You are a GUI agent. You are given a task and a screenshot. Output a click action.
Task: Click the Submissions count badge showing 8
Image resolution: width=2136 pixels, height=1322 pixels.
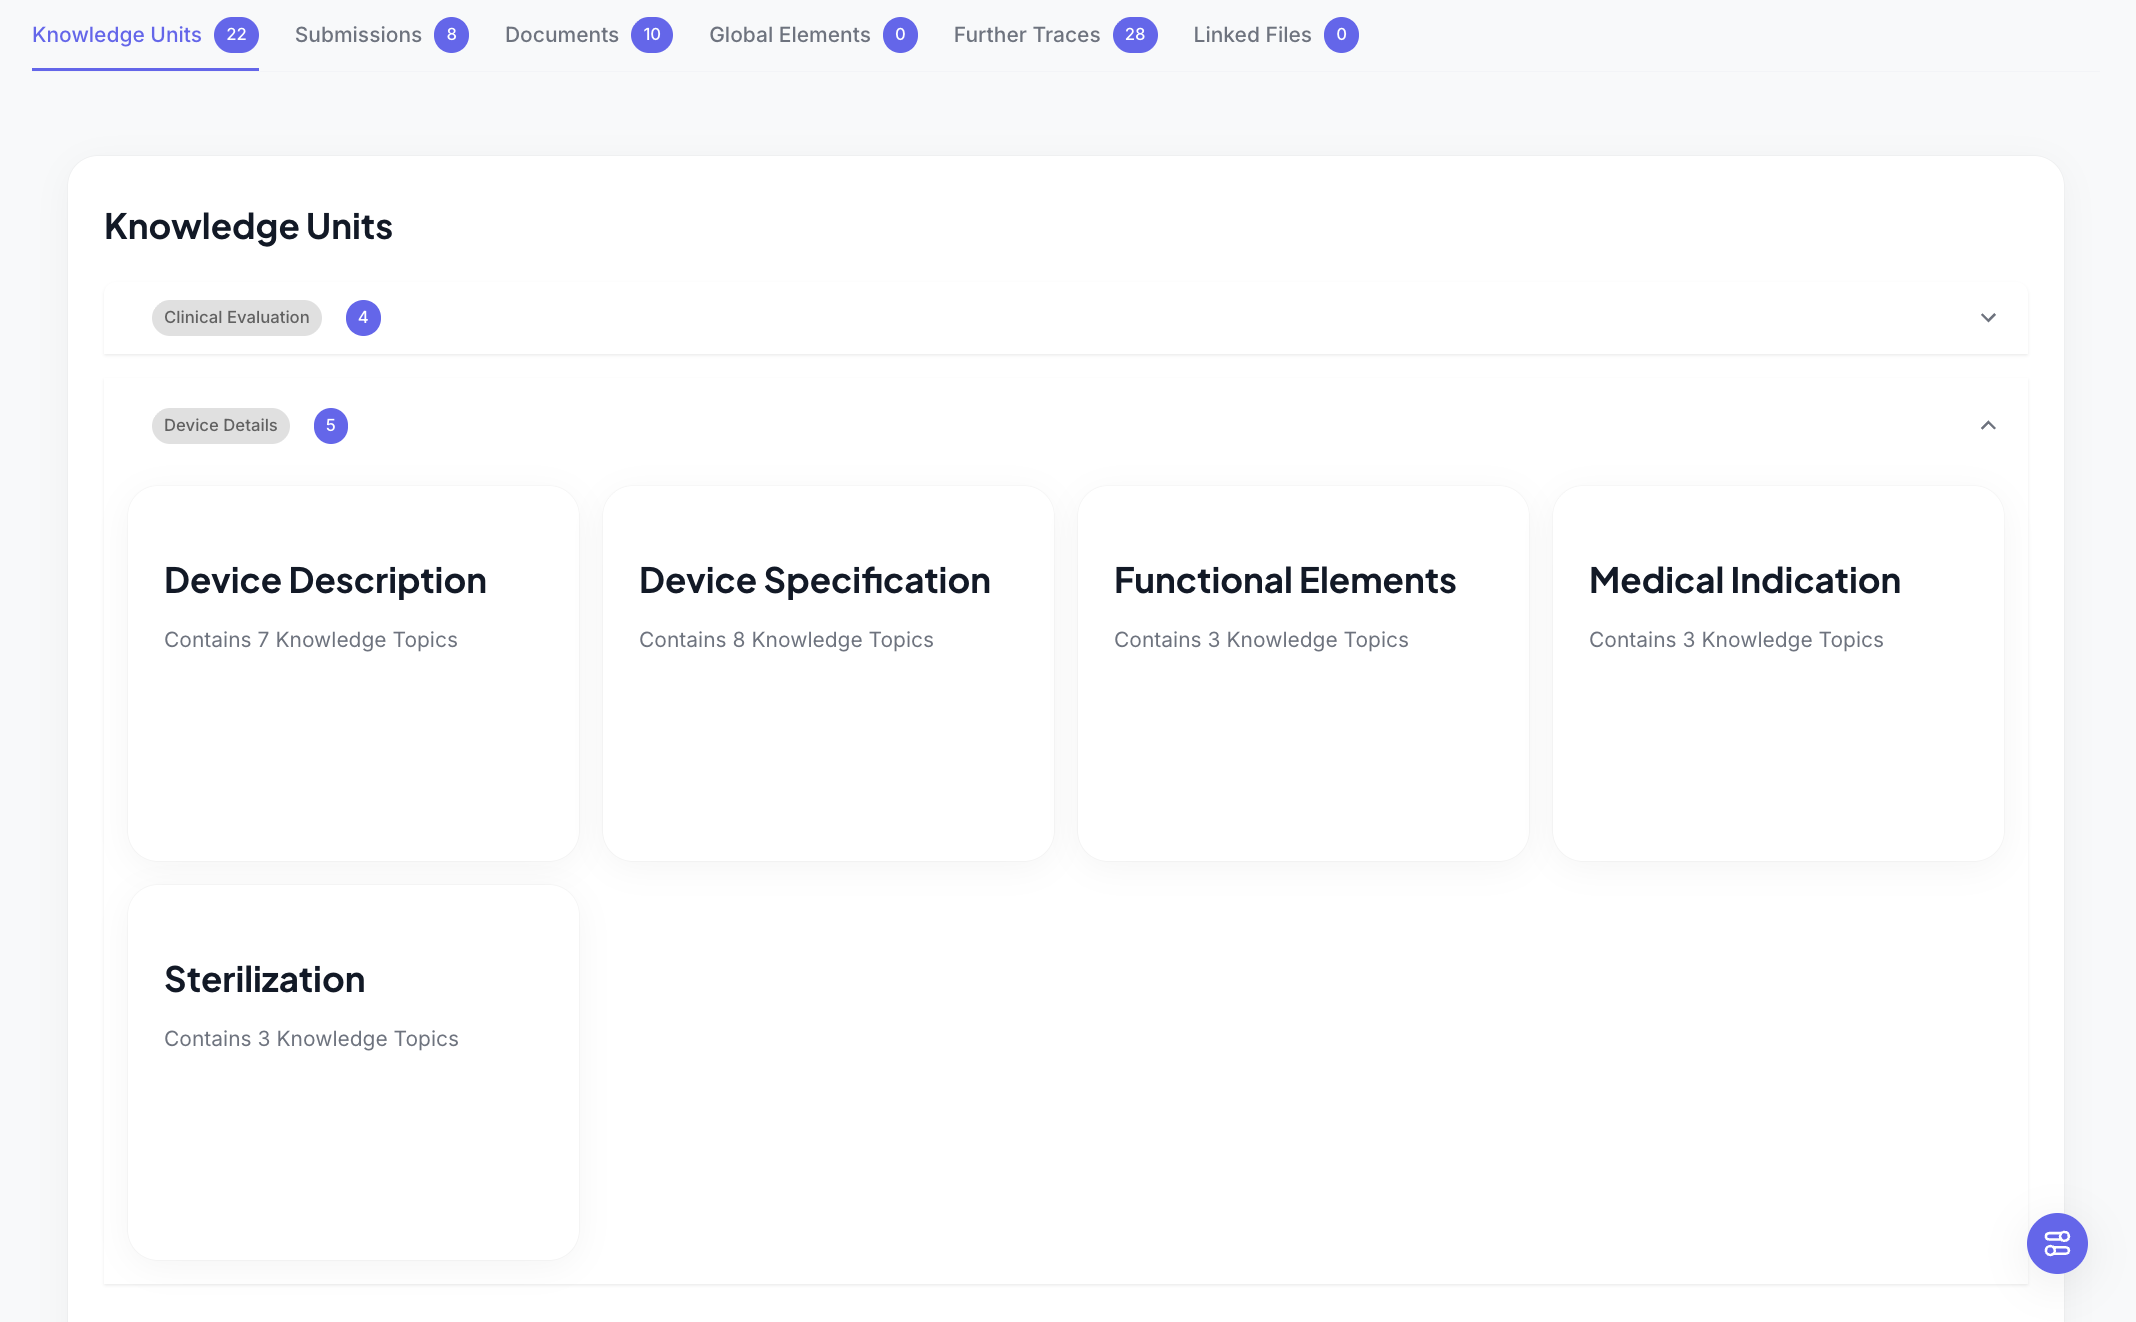point(452,34)
